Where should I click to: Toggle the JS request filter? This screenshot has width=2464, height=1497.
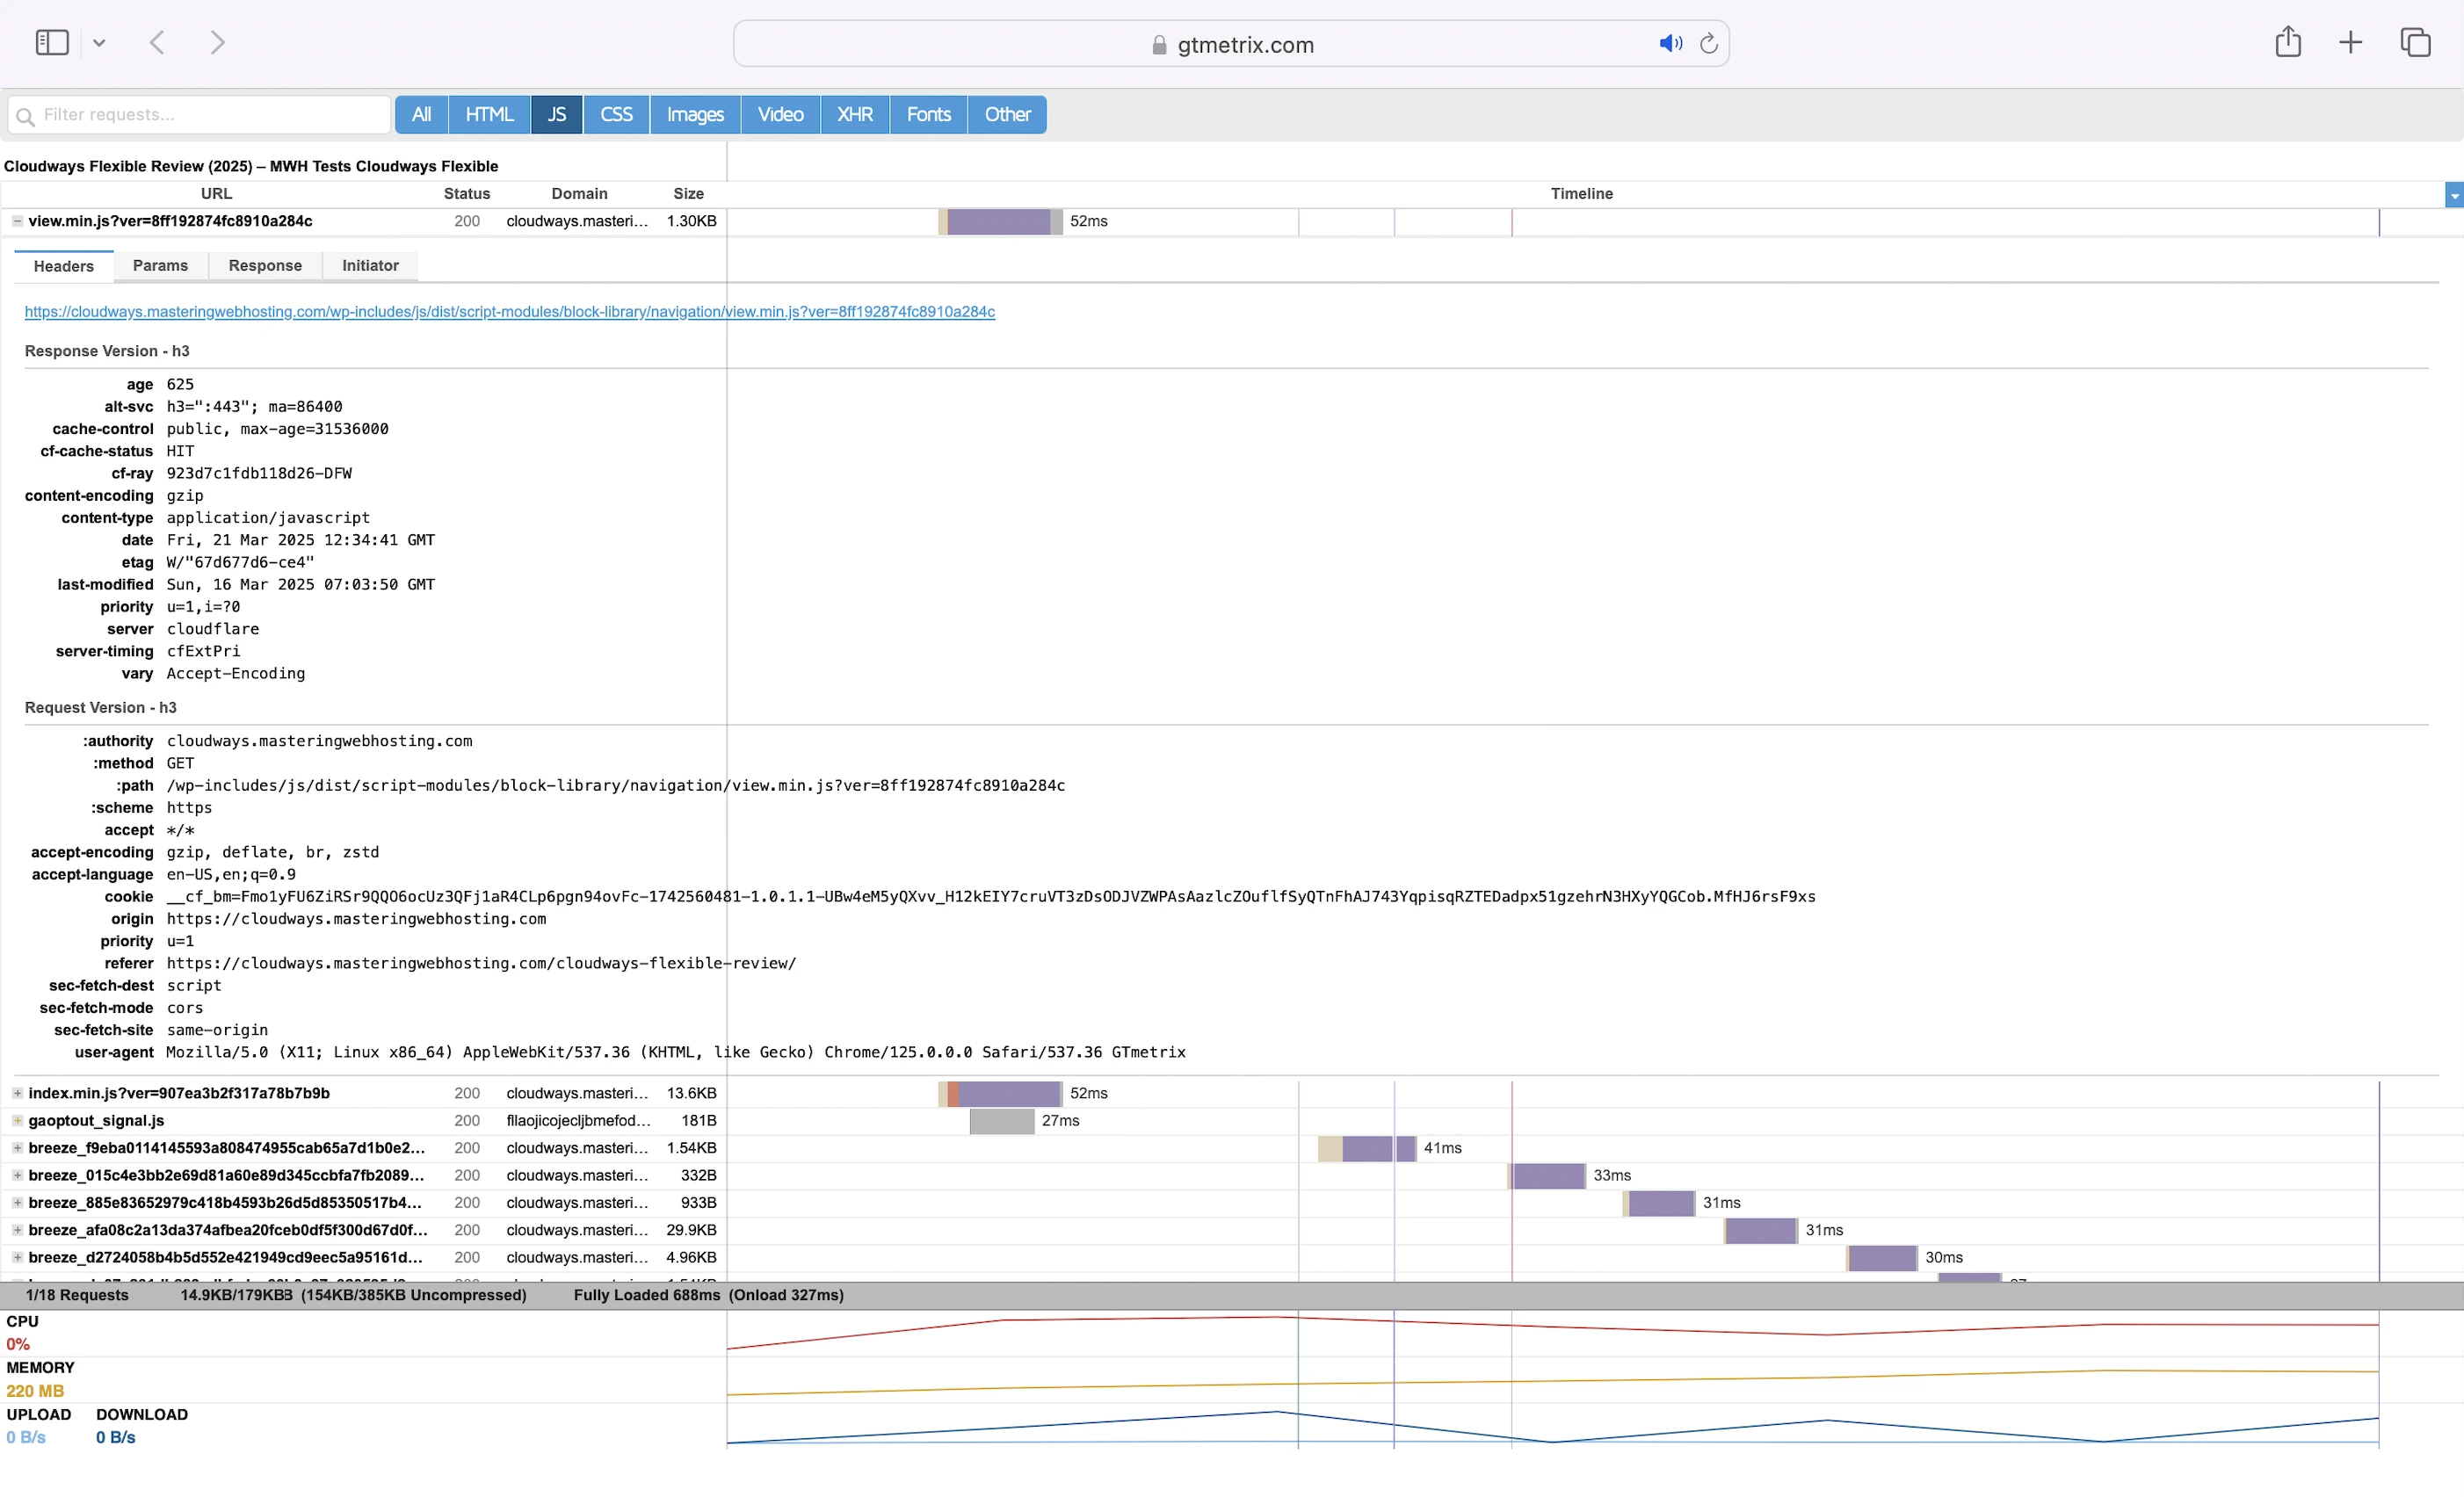coord(556,115)
